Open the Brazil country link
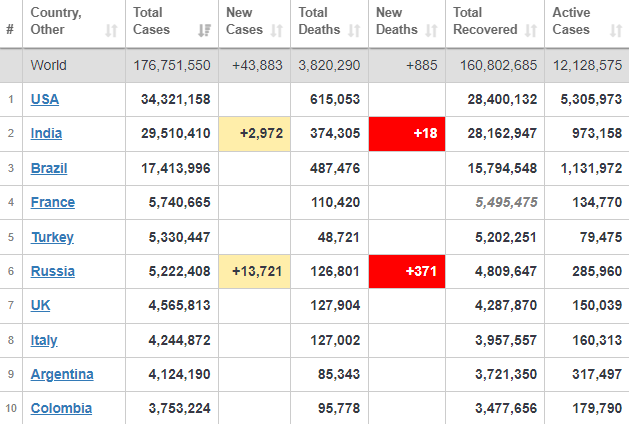629x424 pixels. point(49,168)
